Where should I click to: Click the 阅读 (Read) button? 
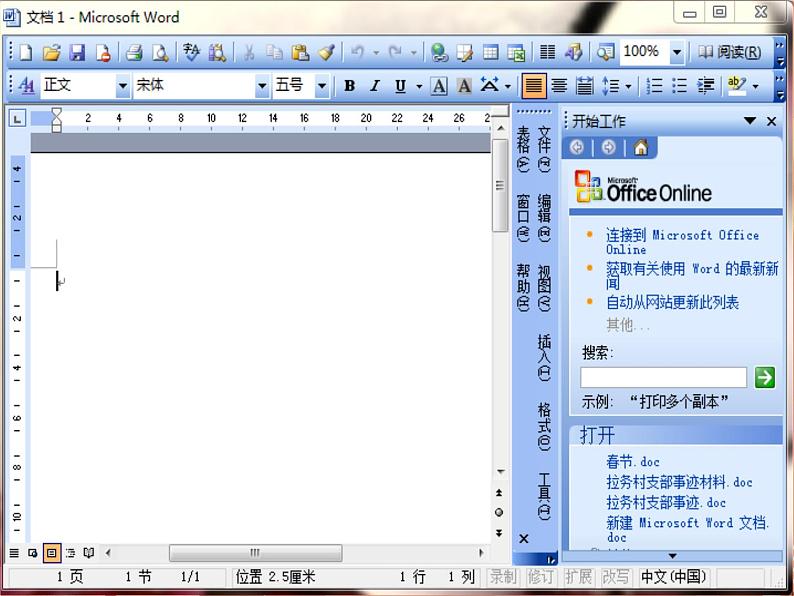click(730, 52)
